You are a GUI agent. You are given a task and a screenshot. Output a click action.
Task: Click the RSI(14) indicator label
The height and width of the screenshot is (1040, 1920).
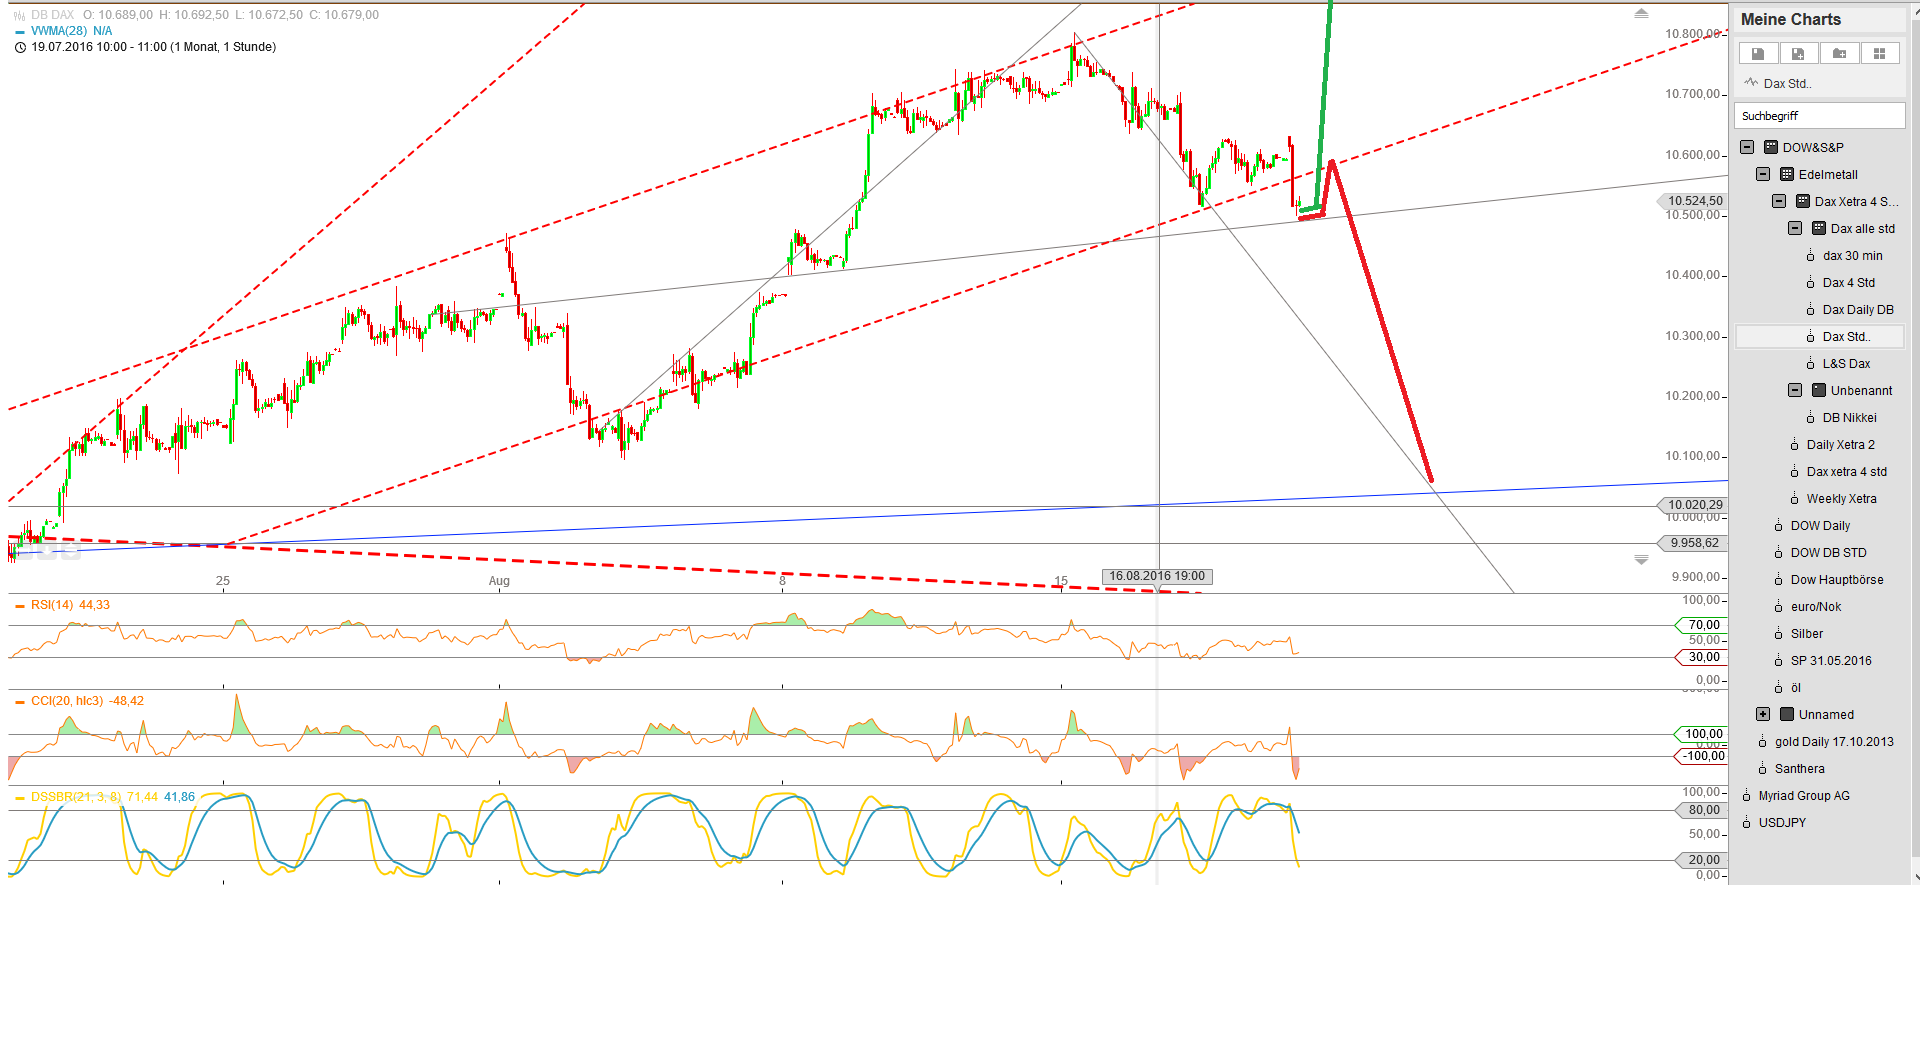[52, 605]
